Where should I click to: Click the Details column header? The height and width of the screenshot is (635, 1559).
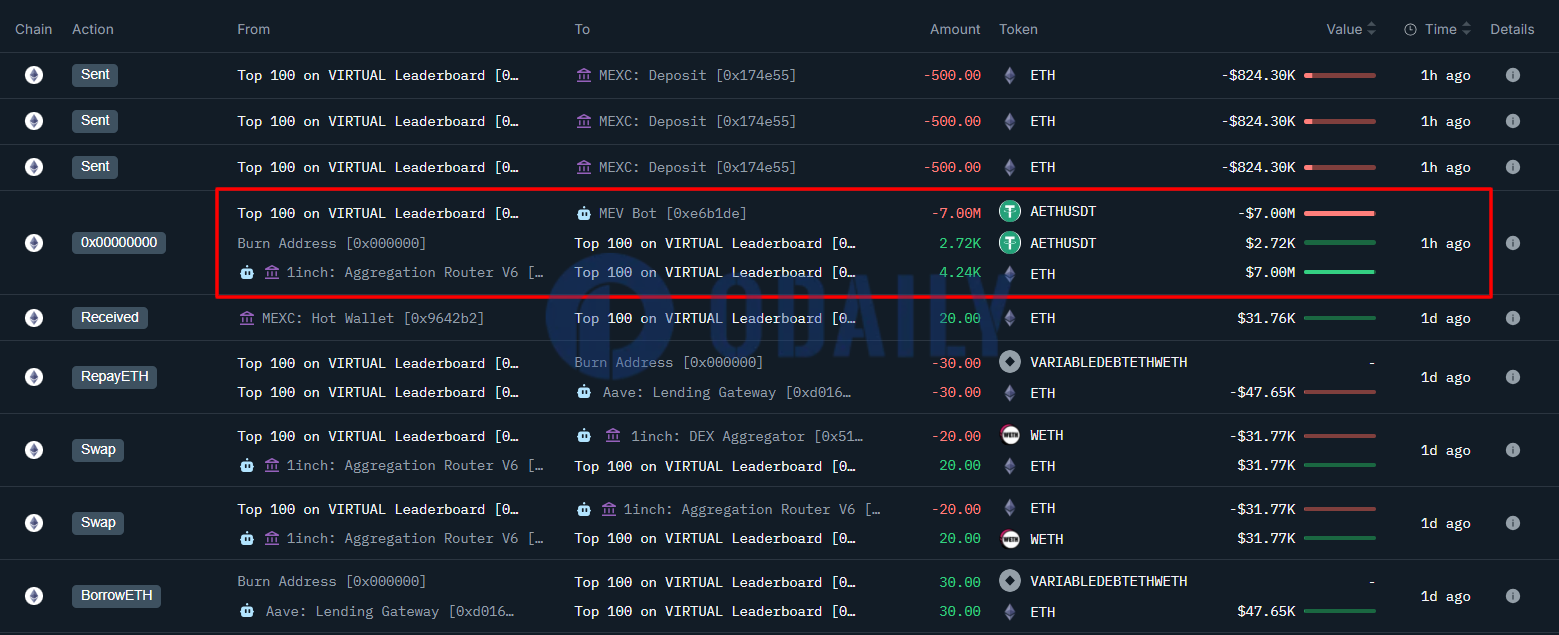click(1512, 29)
